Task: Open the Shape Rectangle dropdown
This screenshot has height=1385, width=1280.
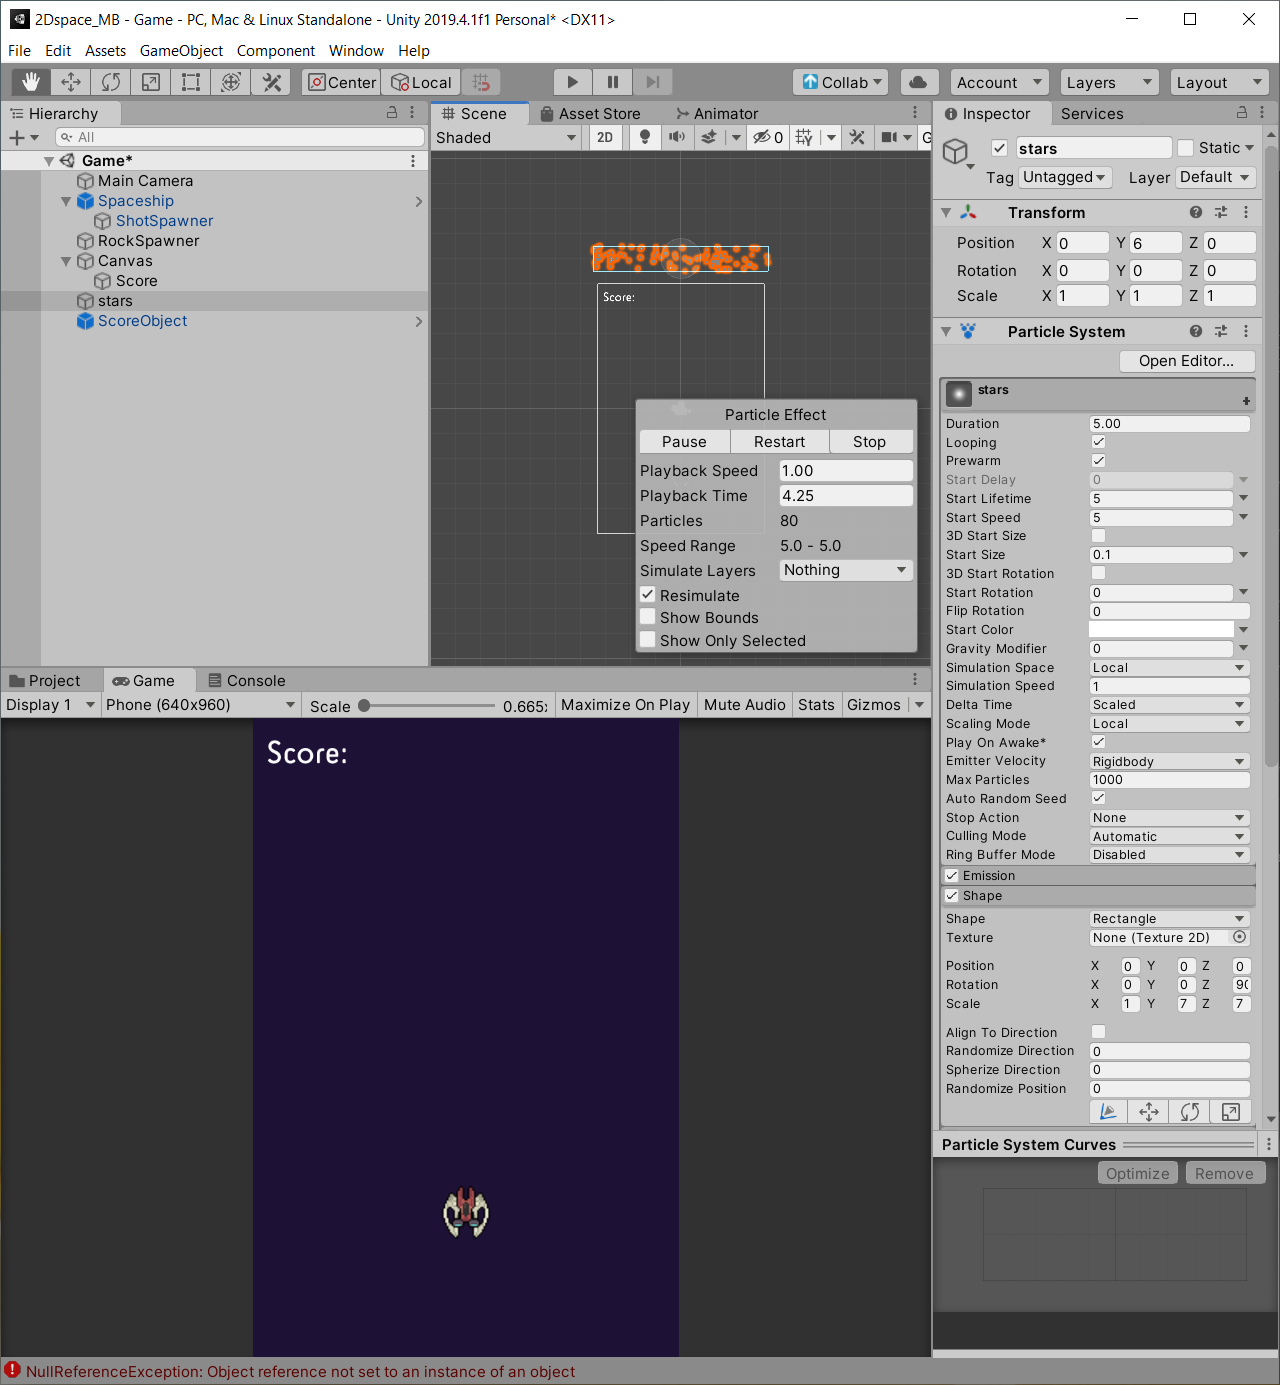Action: pos(1169,919)
